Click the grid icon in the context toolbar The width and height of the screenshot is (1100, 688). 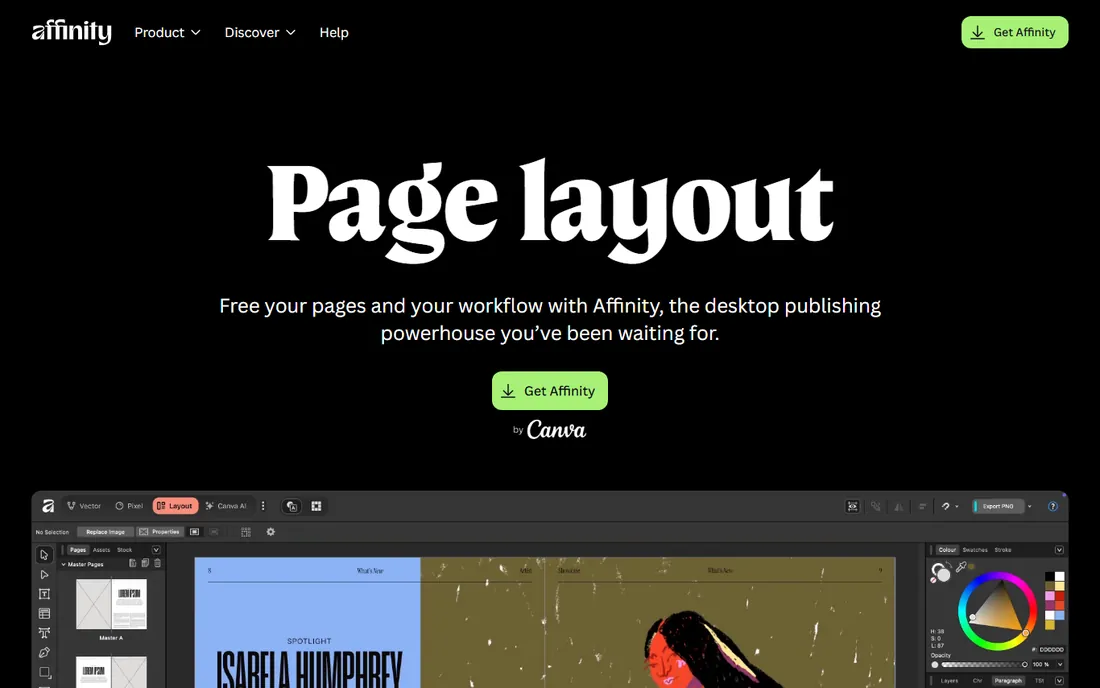coord(246,532)
